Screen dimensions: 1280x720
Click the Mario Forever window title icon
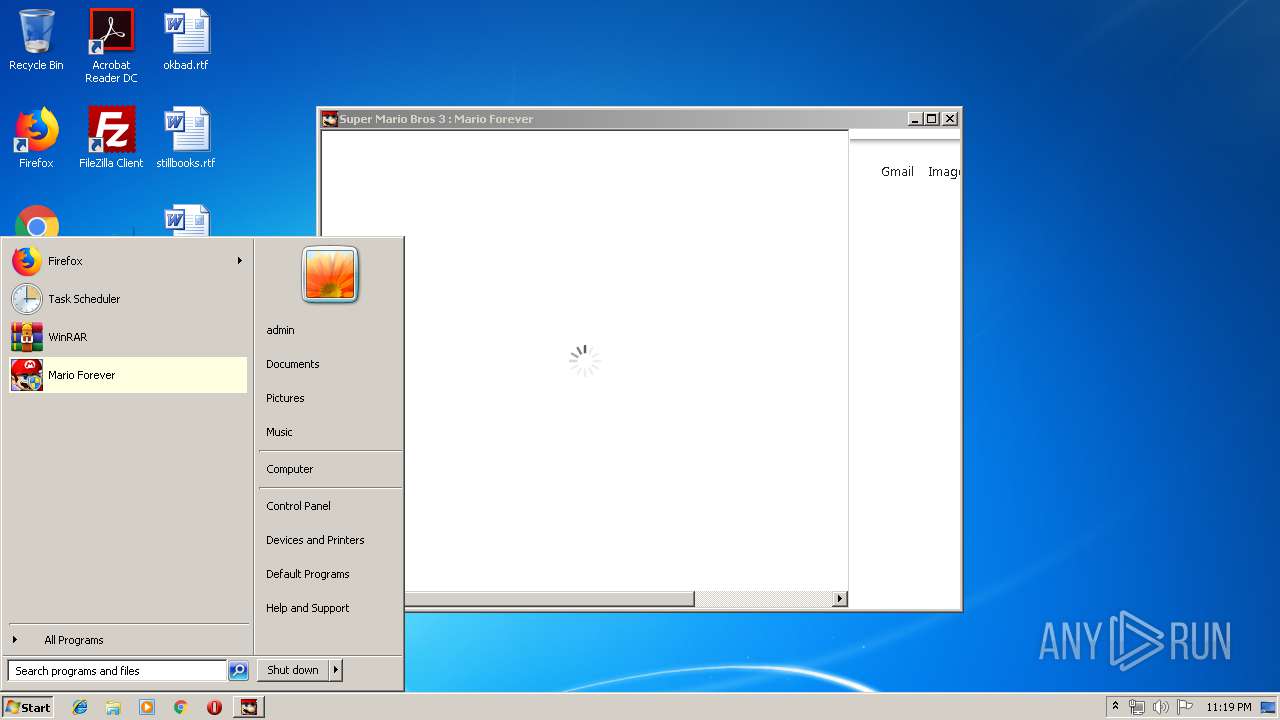tap(329, 119)
